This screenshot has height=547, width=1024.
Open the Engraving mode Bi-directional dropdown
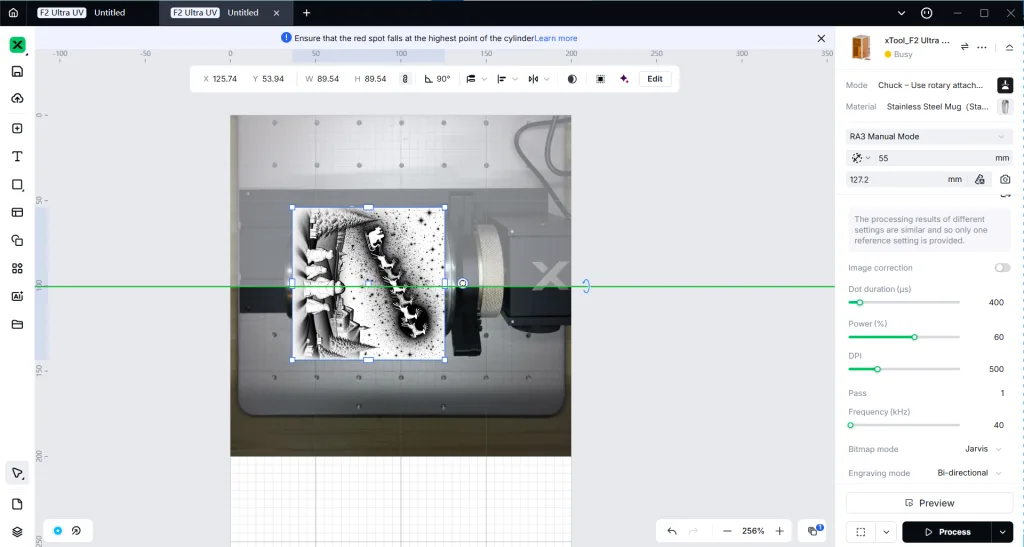[x=969, y=473]
